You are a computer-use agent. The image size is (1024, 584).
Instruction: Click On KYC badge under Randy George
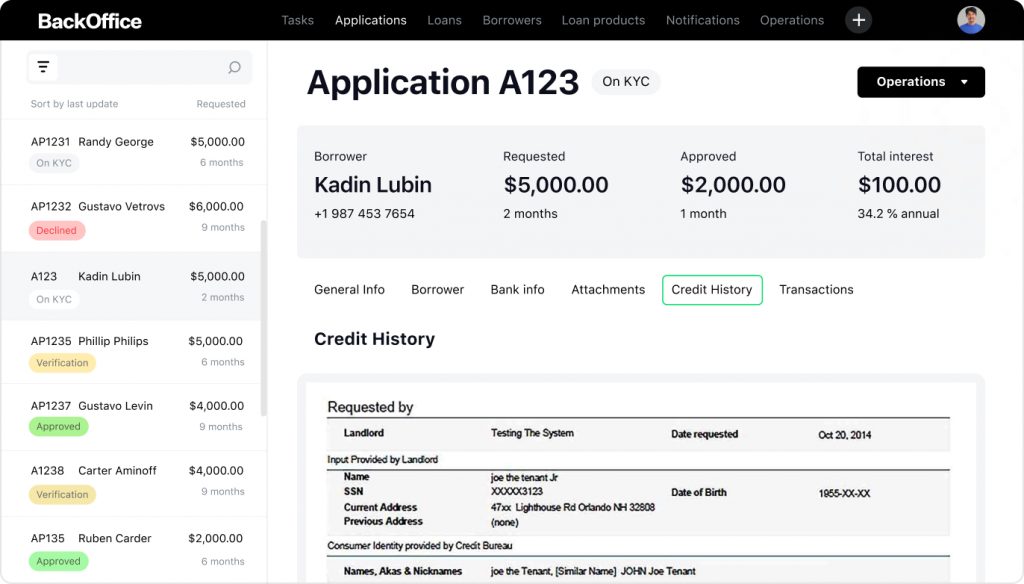(x=54, y=163)
